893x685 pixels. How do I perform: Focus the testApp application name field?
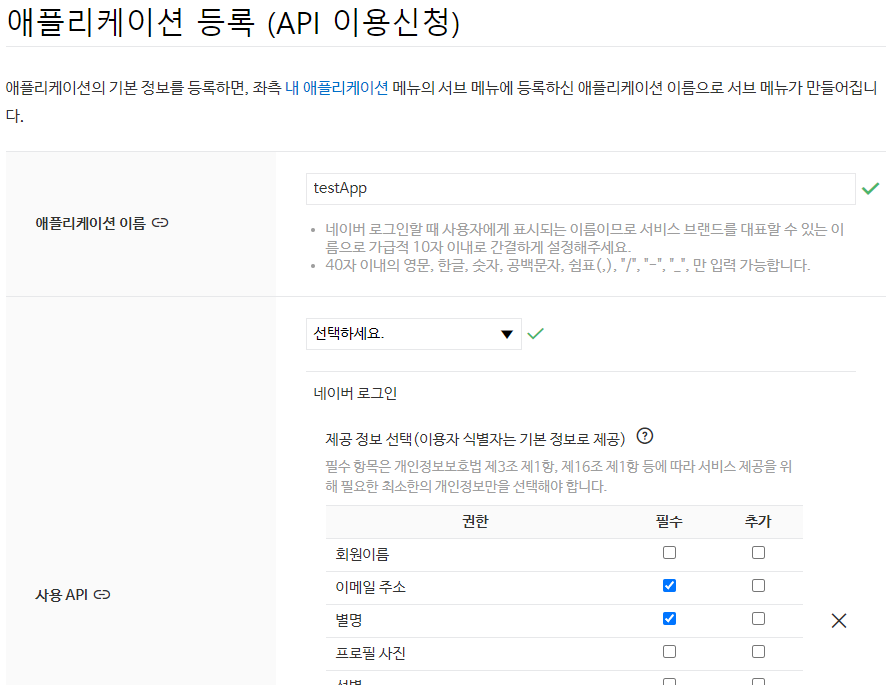point(580,188)
